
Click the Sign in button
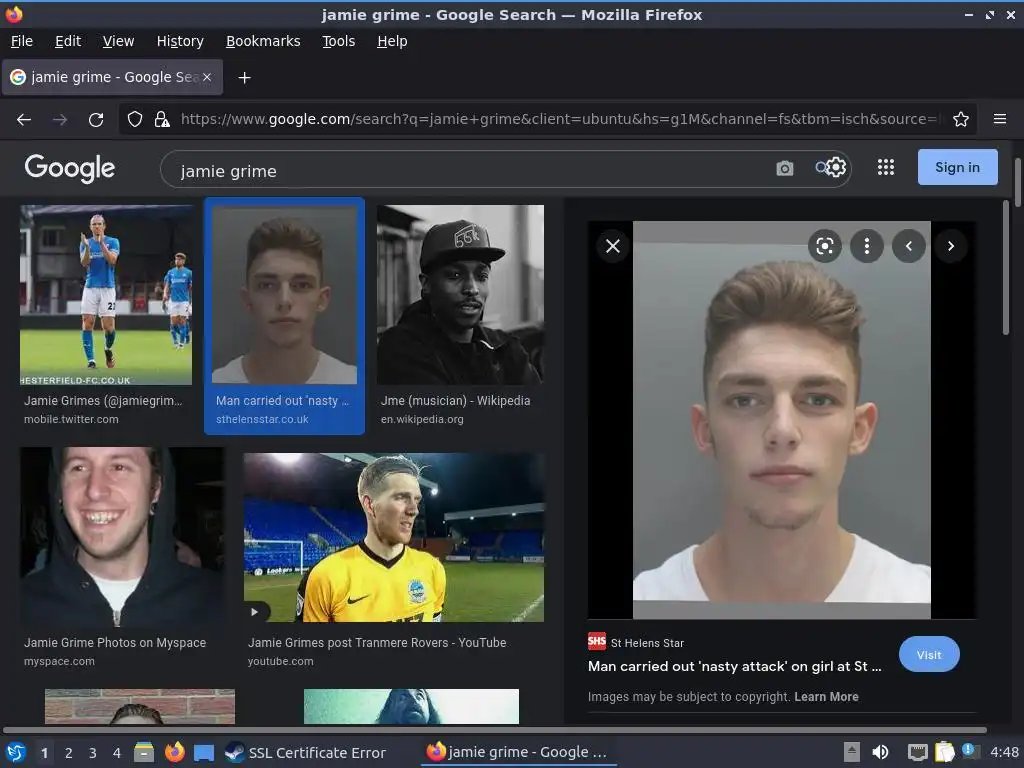(x=957, y=167)
